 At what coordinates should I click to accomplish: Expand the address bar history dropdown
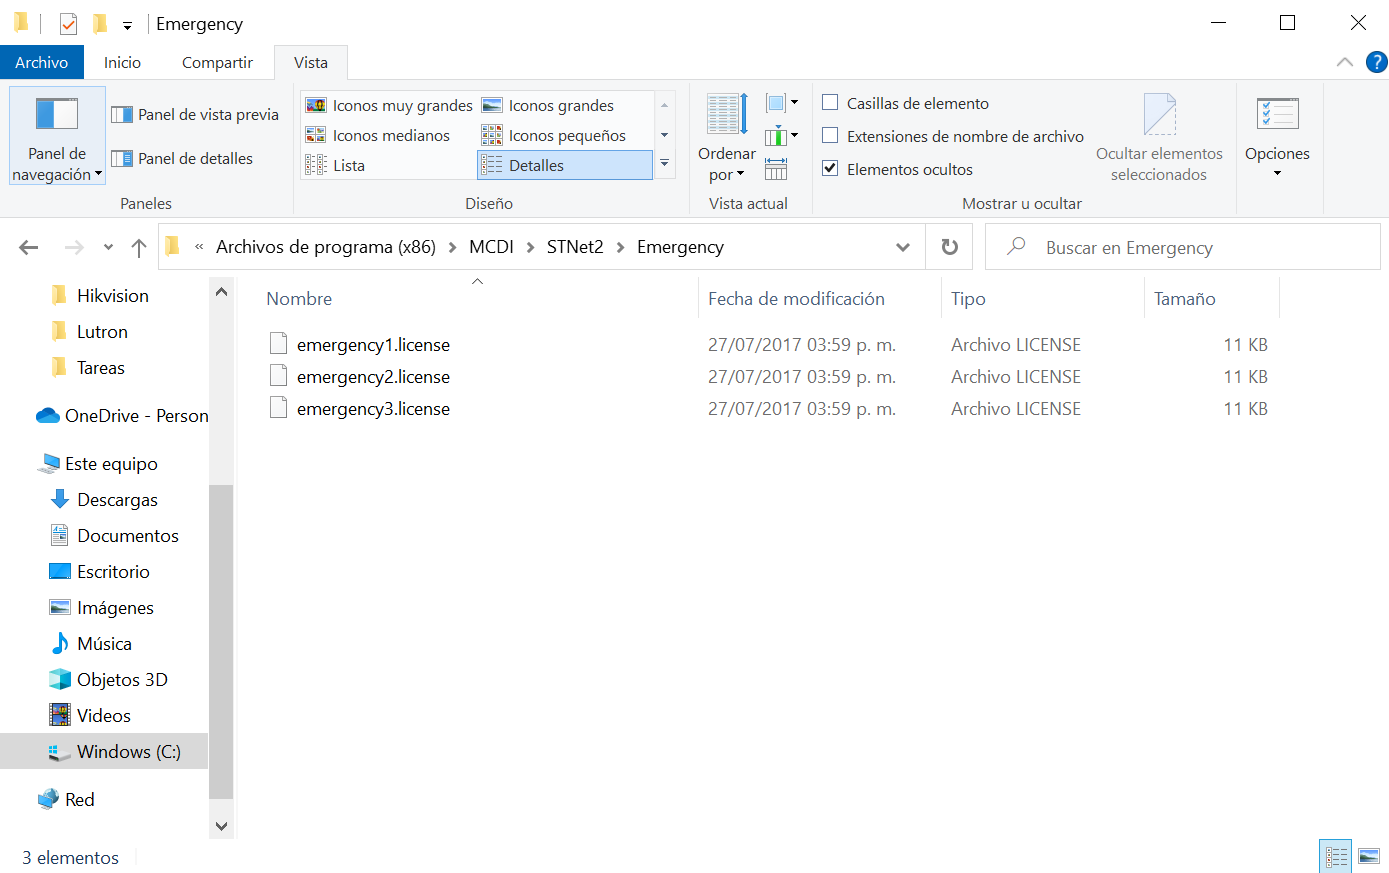[903, 247]
